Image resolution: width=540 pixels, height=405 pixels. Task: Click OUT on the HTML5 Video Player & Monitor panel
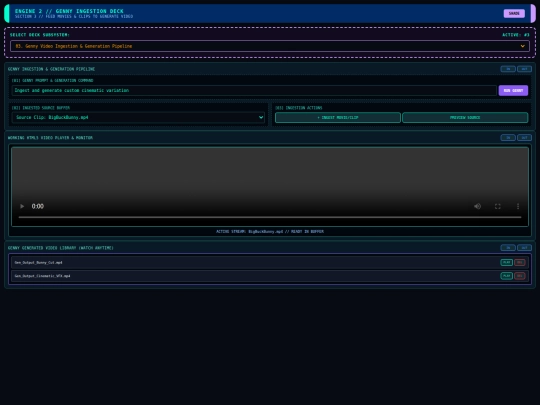524,138
